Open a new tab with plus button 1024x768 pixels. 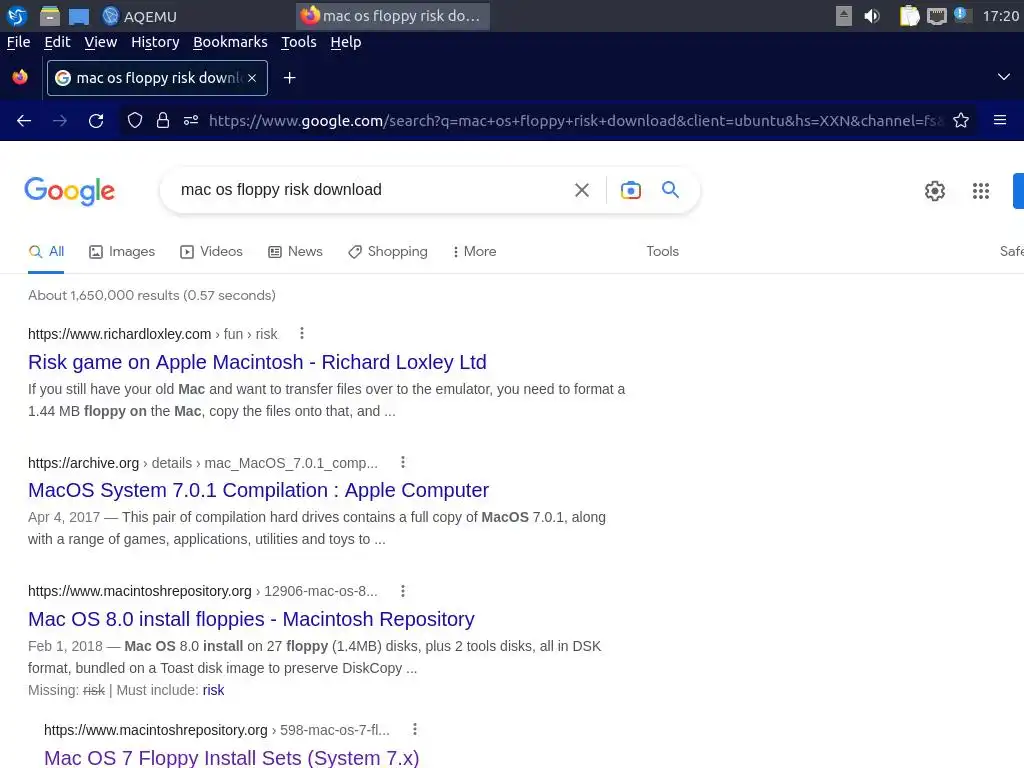coord(289,78)
